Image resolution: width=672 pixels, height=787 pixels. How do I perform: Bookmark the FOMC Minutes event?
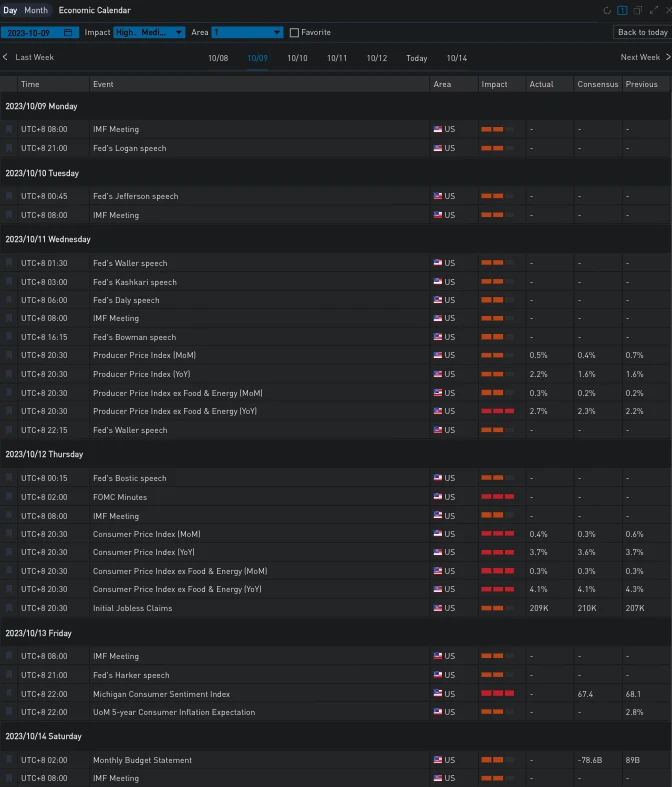point(9,497)
